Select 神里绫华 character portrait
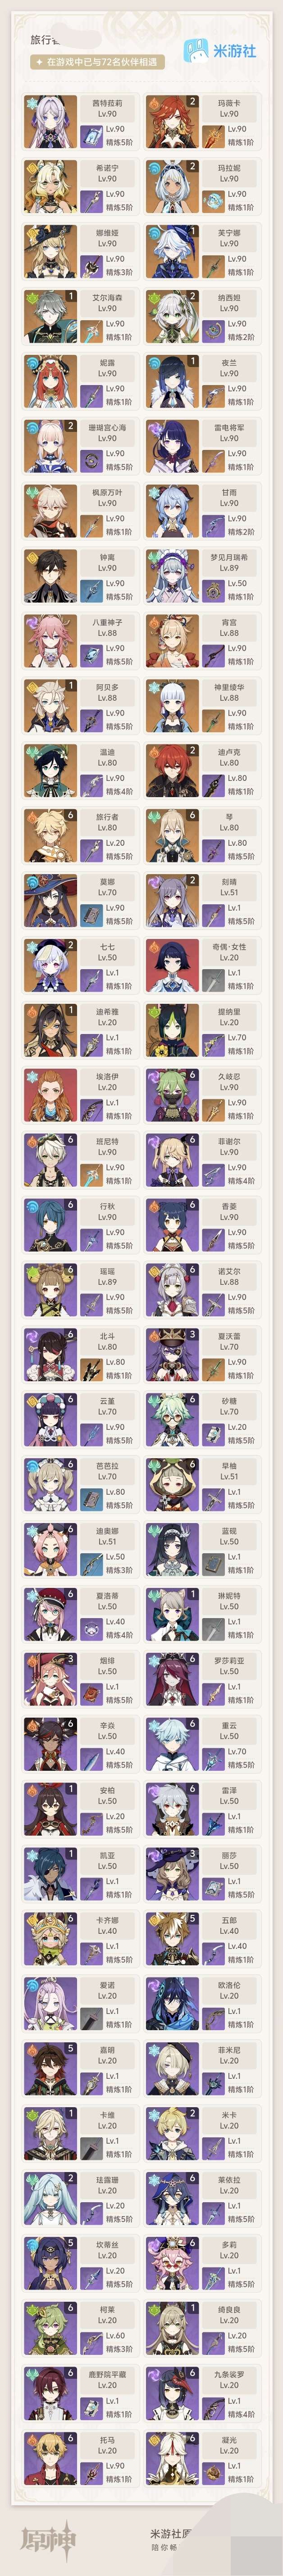This screenshot has height=2576, width=283. [172, 706]
